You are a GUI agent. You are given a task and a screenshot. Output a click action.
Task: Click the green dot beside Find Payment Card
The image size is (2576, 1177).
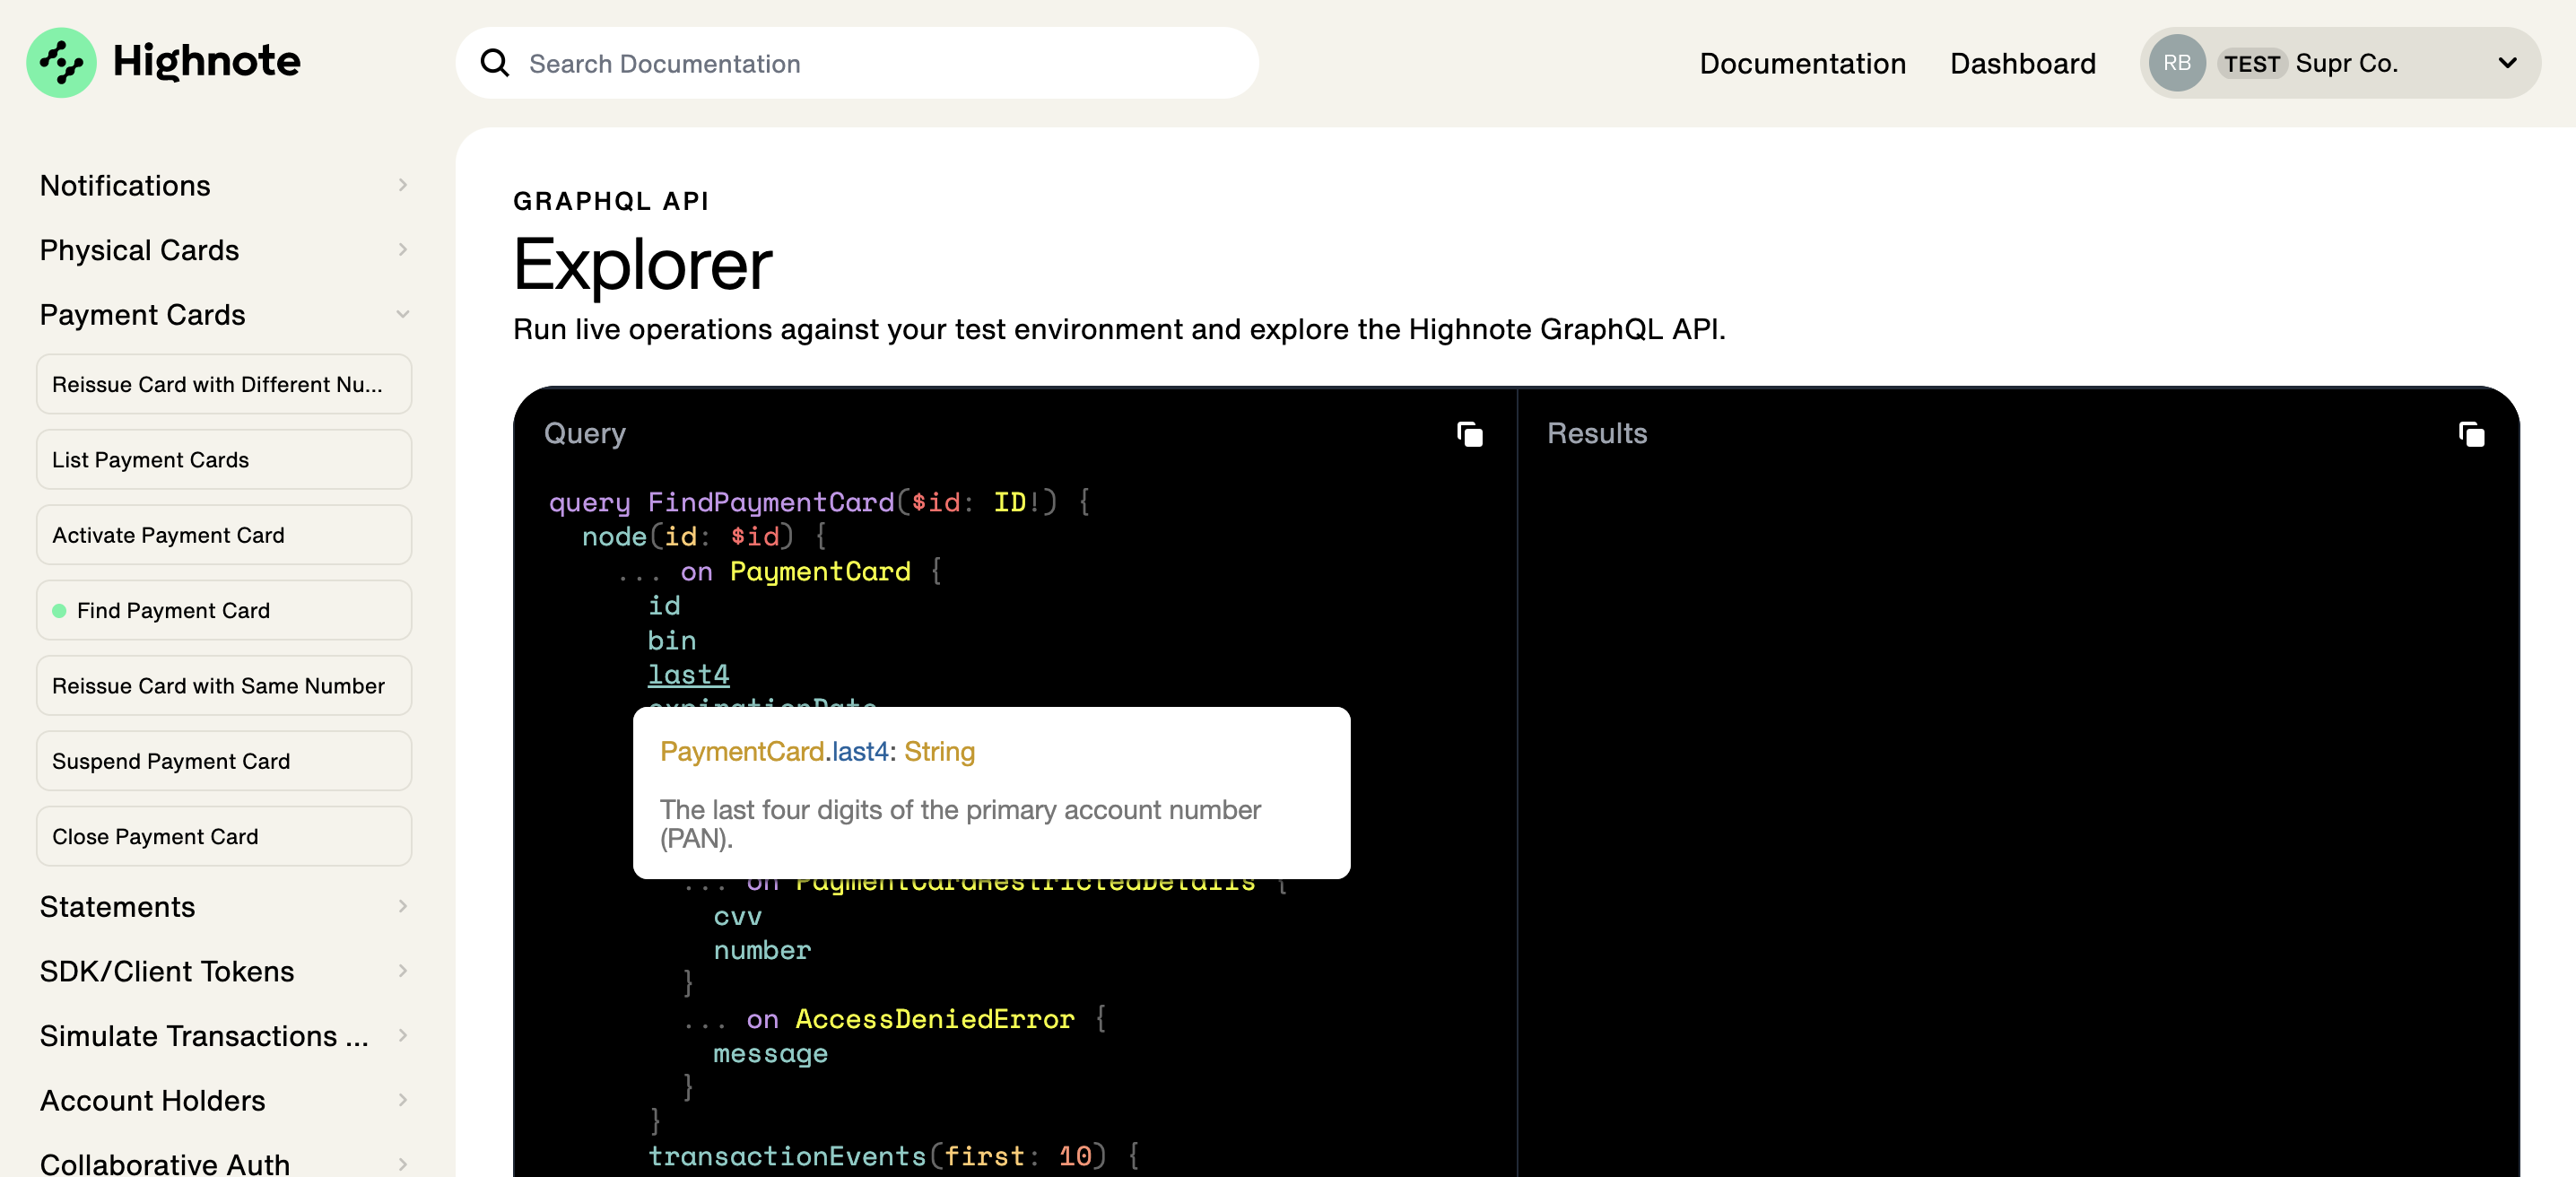[x=59, y=610]
